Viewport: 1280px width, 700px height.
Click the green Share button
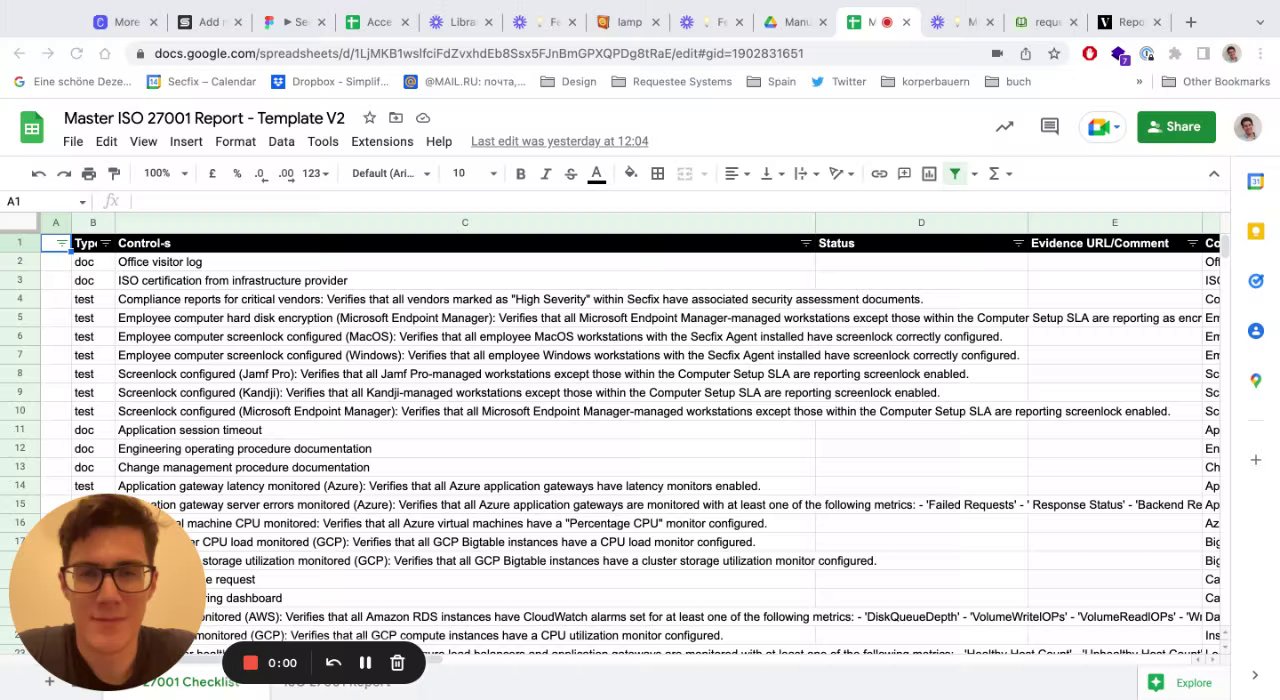[1176, 127]
